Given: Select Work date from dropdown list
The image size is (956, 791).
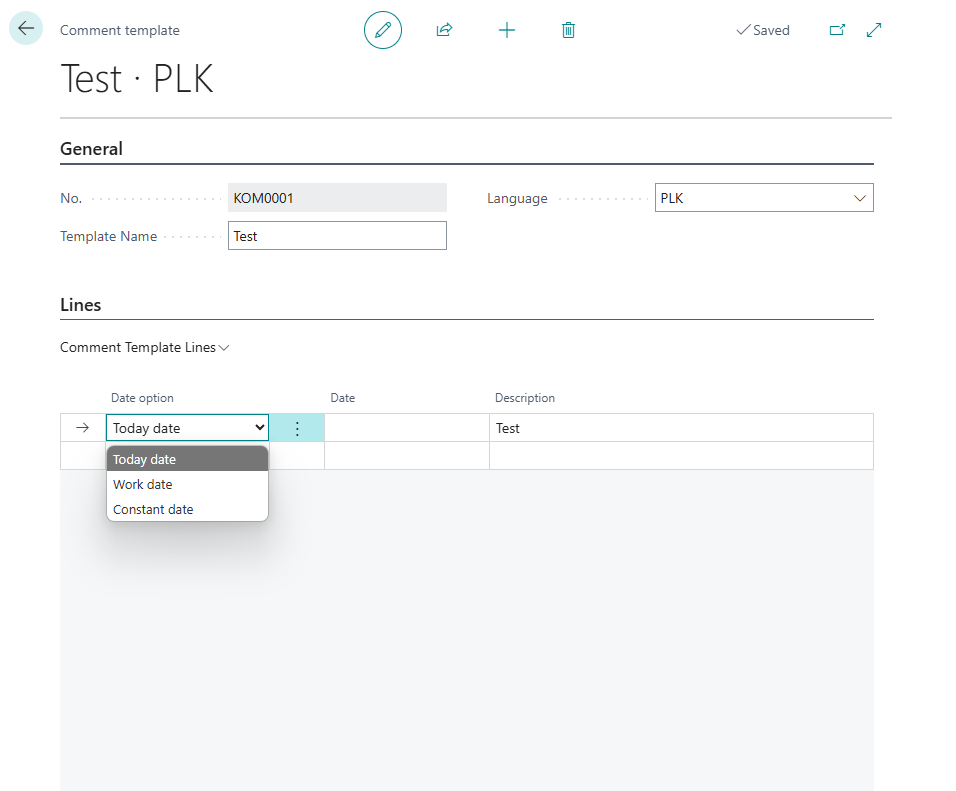Looking at the screenshot, I should [x=143, y=484].
